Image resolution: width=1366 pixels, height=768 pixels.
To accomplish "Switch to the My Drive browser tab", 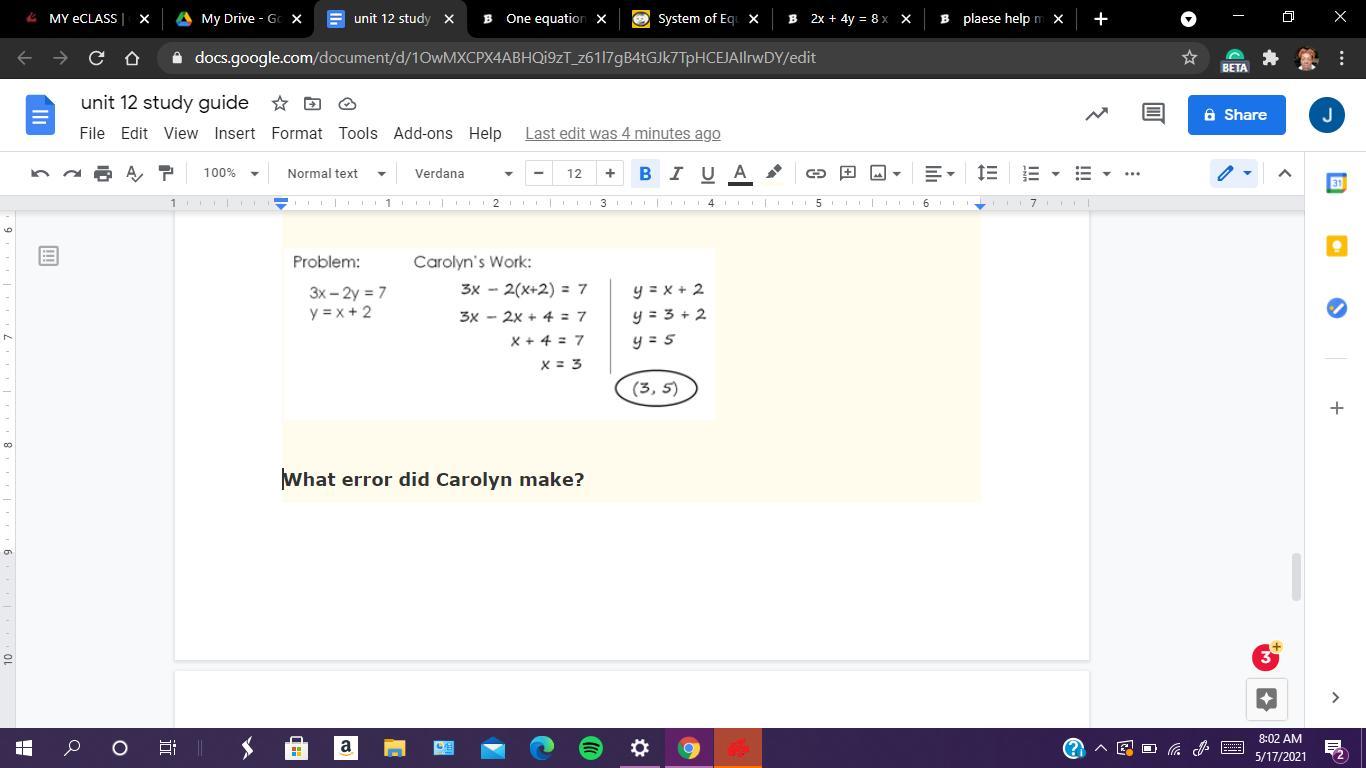I will [237, 18].
